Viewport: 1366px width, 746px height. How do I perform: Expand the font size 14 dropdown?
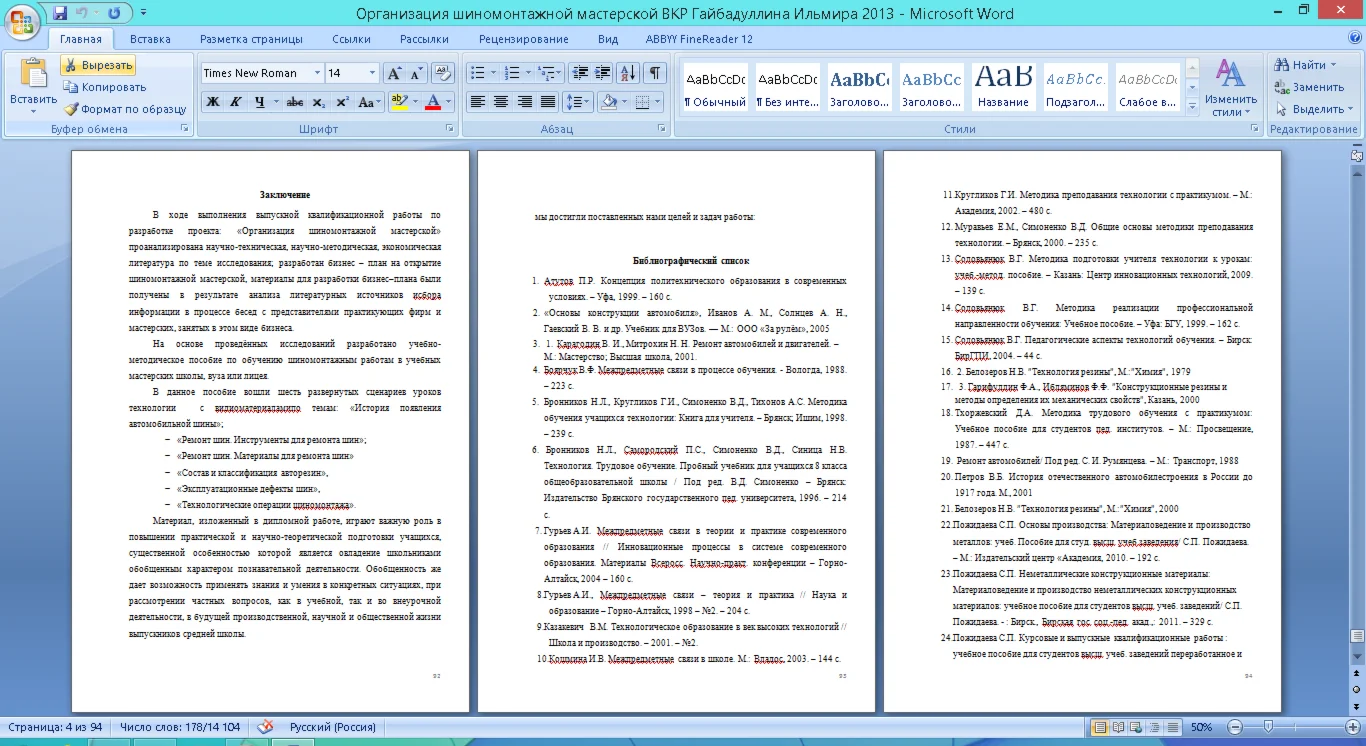[x=372, y=73]
